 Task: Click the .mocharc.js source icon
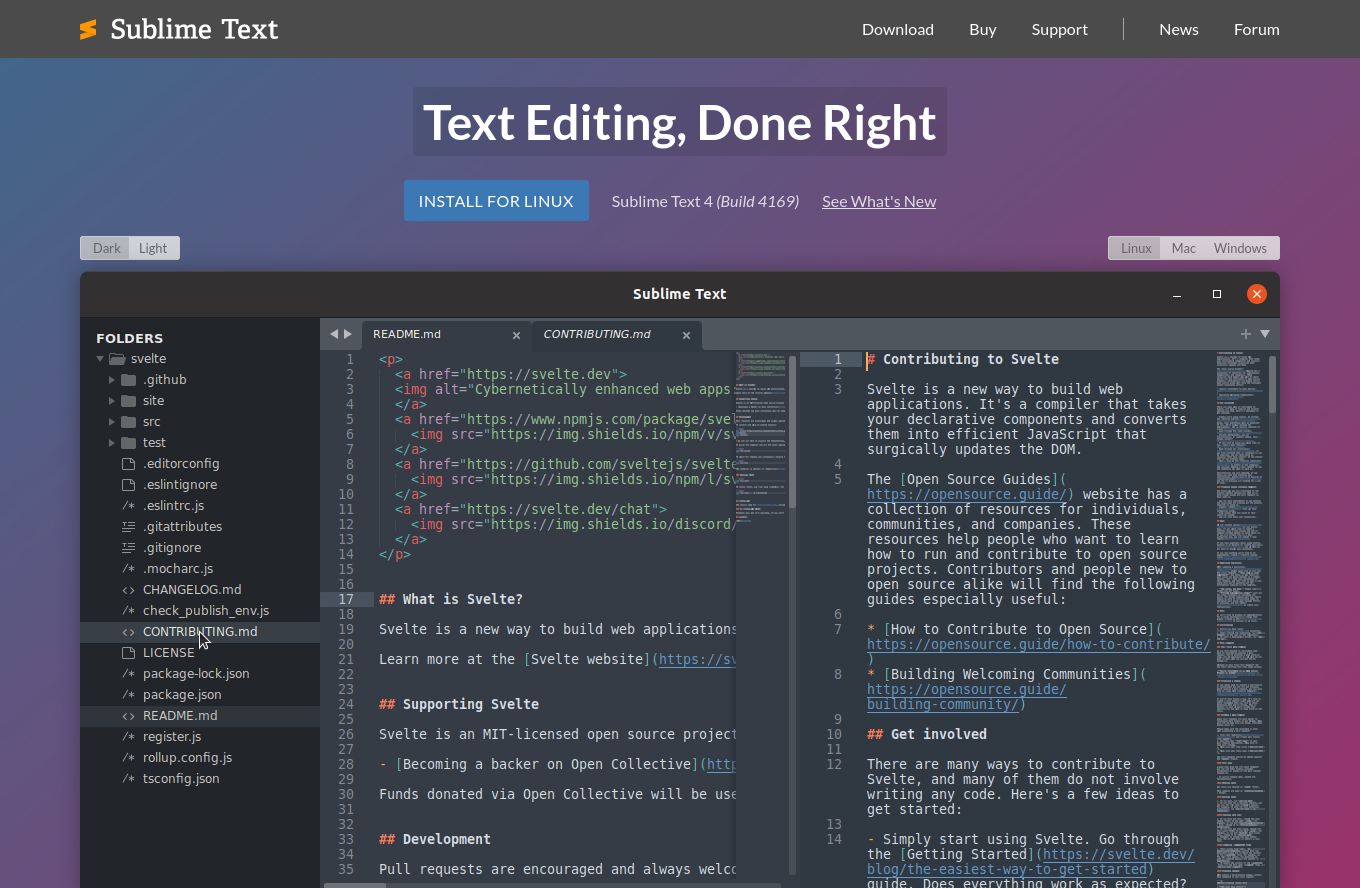click(128, 569)
